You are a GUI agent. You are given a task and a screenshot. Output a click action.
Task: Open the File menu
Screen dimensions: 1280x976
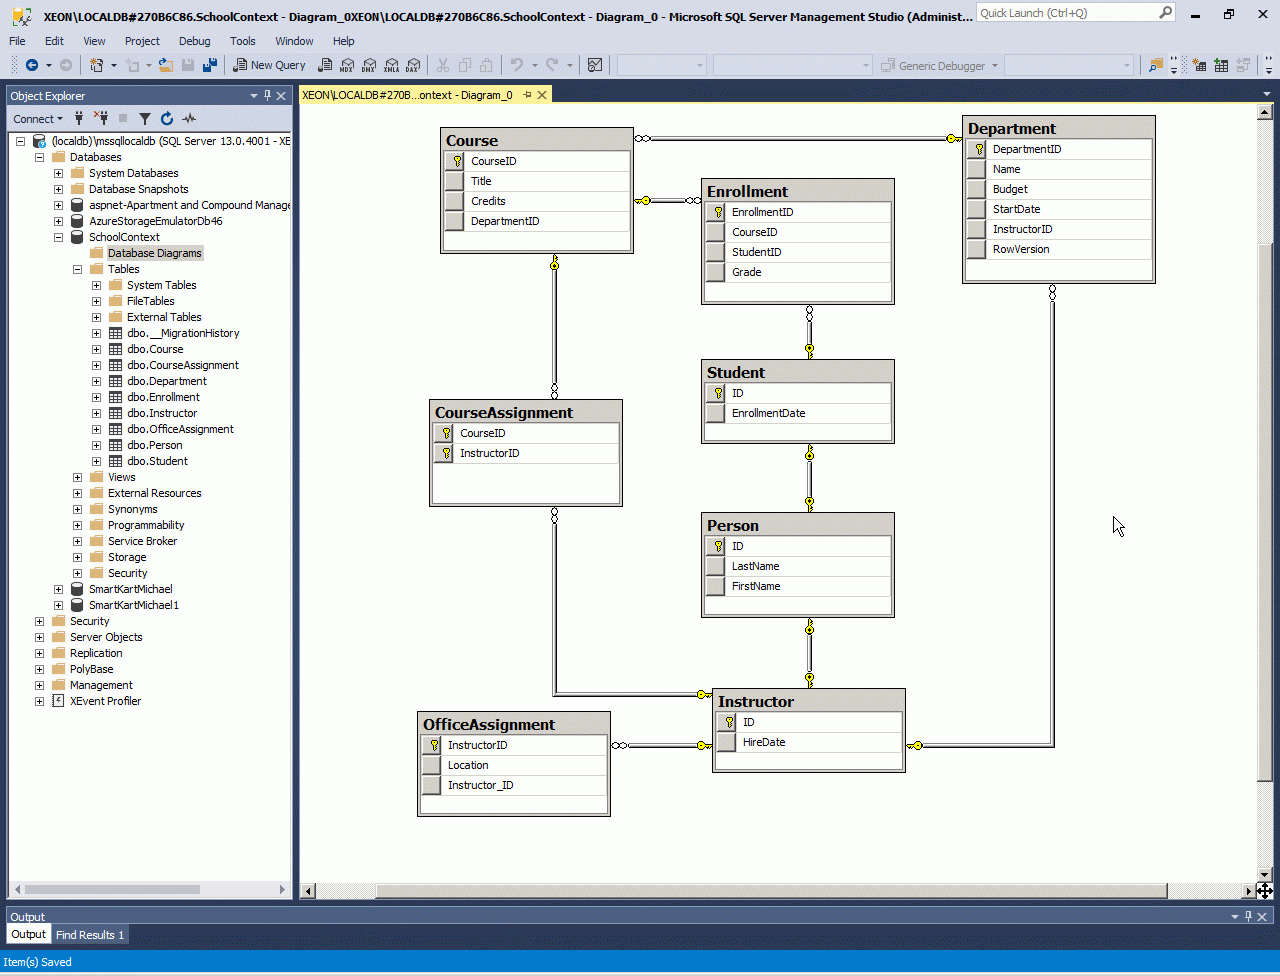(17, 41)
